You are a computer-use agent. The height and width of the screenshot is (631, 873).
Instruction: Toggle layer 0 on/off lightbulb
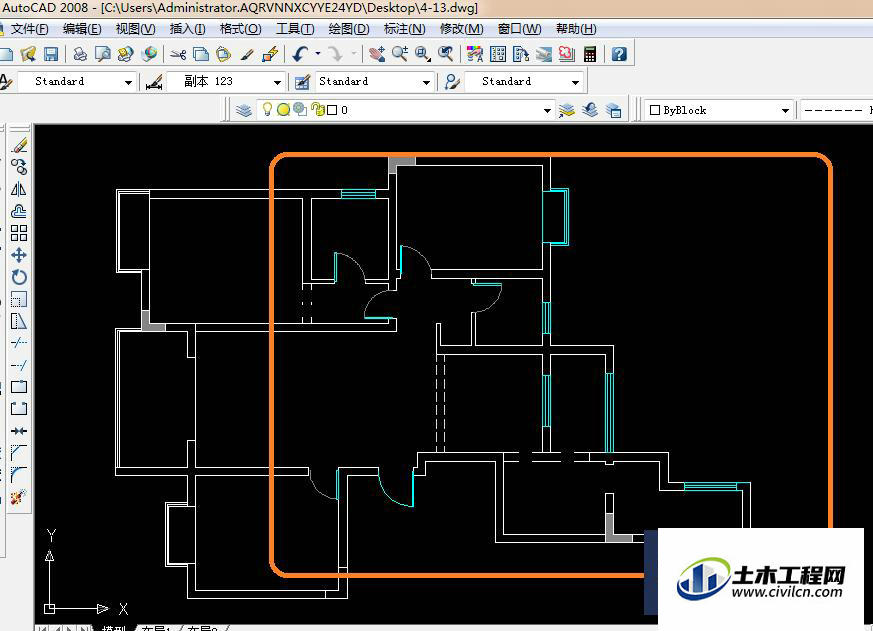[267, 110]
